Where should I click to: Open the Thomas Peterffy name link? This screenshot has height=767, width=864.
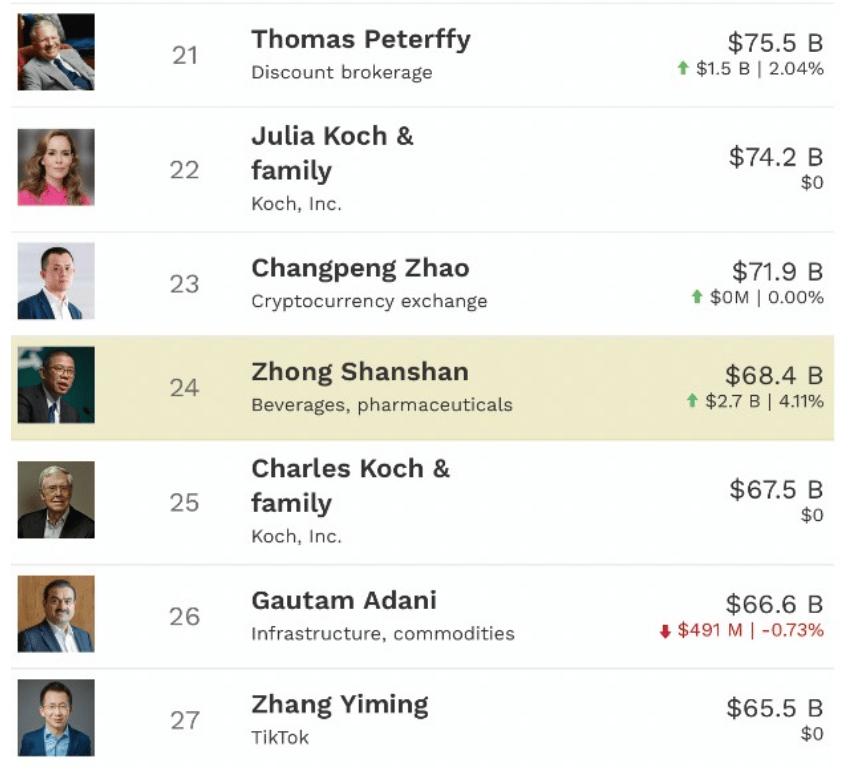pyautogui.click(x=361, y=40)
